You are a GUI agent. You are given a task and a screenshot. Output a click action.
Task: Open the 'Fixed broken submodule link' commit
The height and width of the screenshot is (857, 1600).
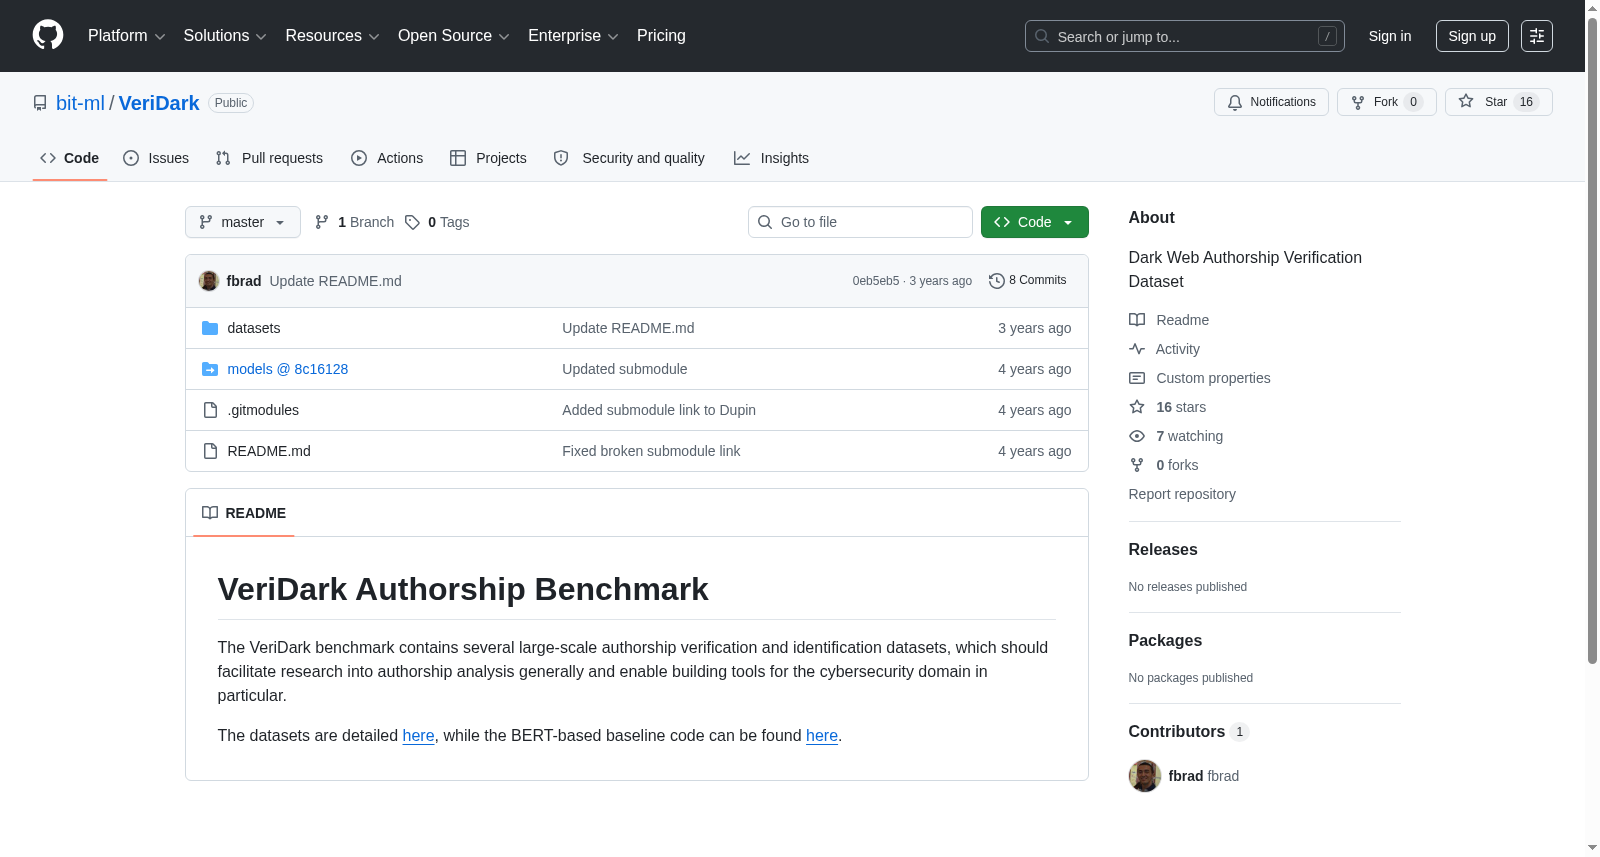[651, 451]
